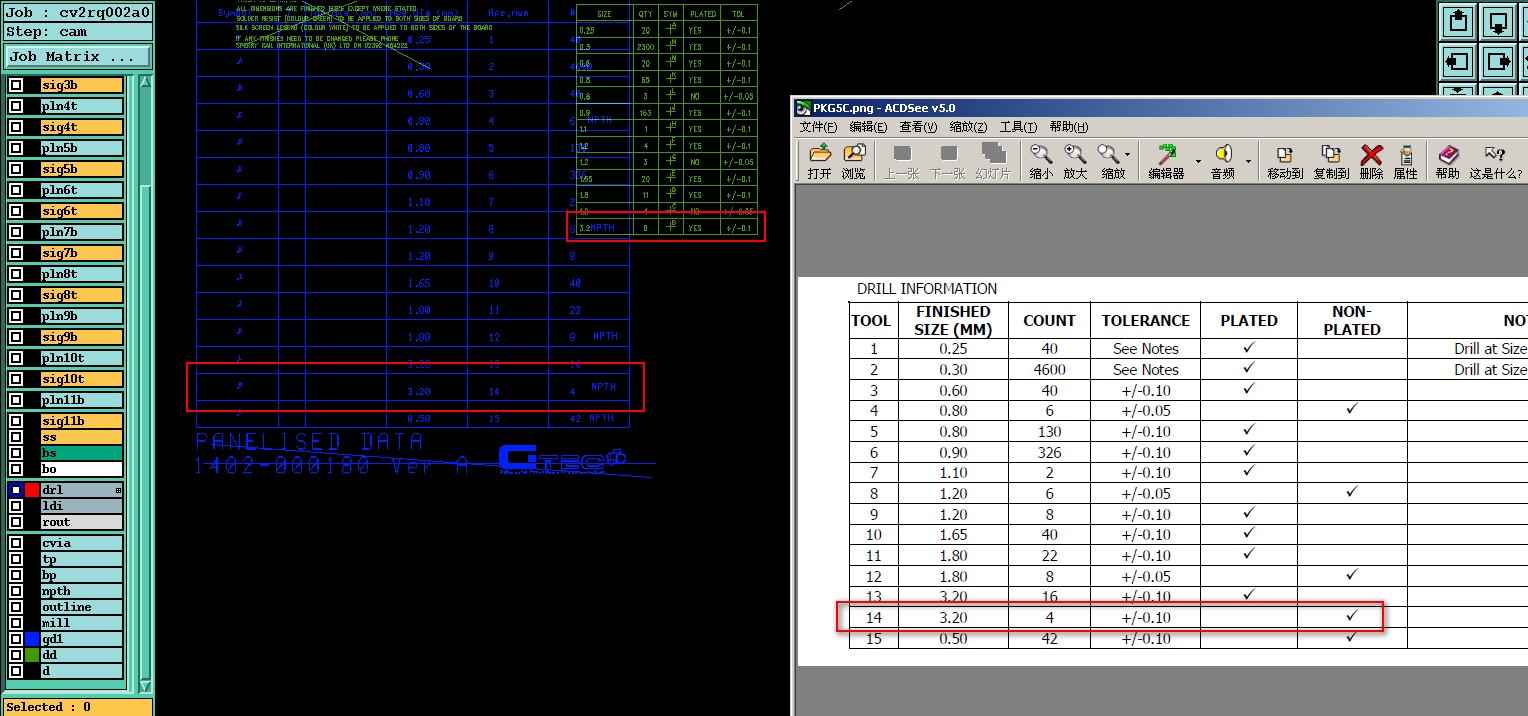Open the 文件(F) menu
The image size is (1528, 716).
(x=818, y=127)
